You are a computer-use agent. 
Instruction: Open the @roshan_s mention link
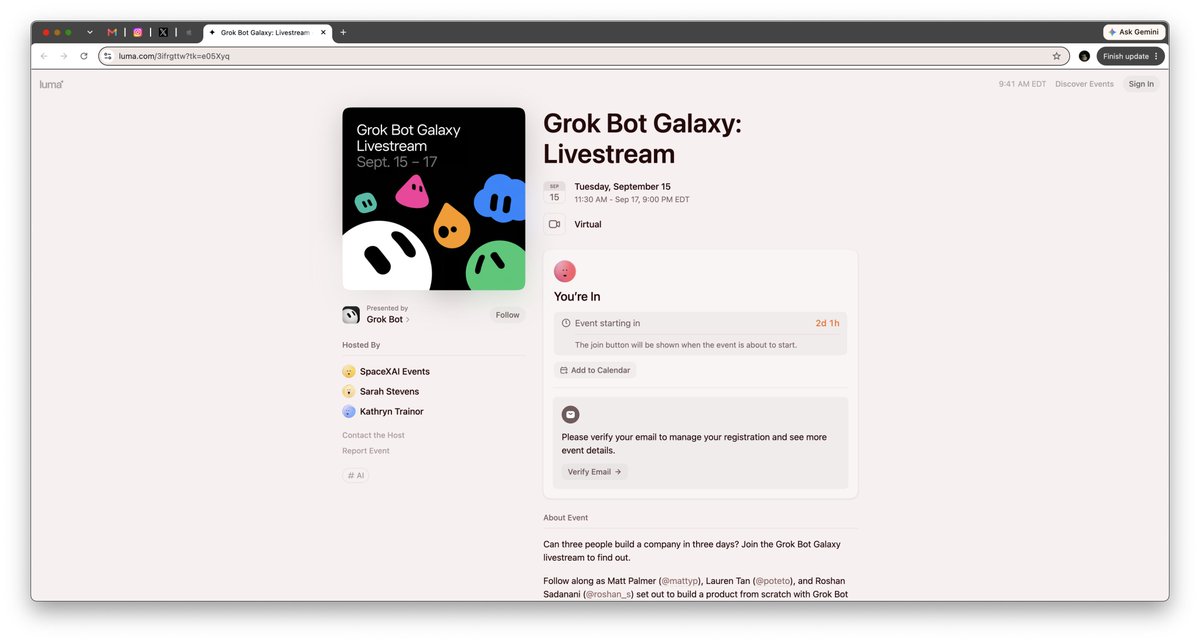point(608,594)
